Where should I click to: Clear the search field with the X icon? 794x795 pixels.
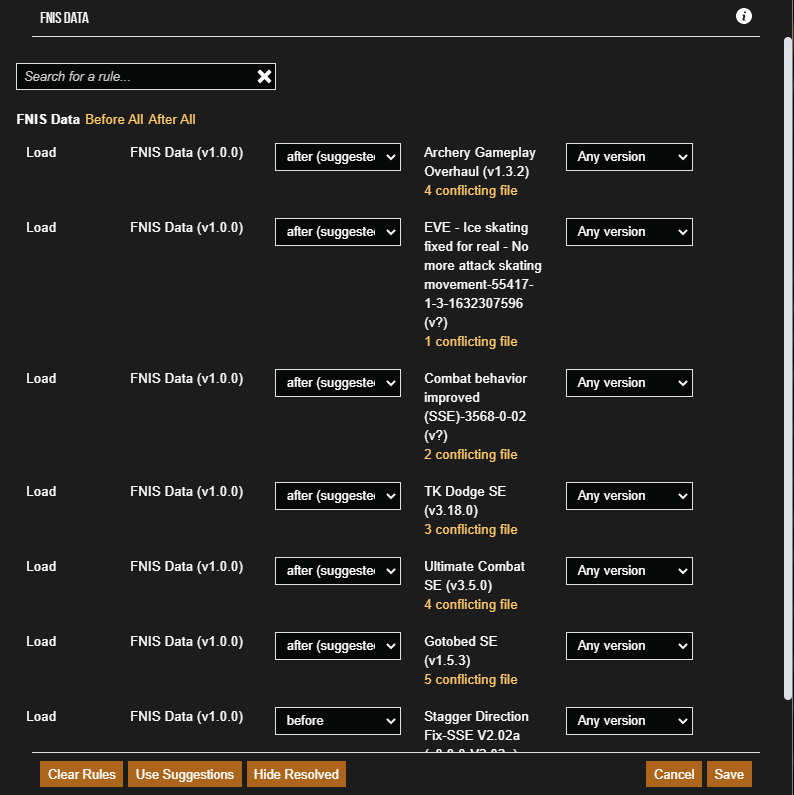pos(264,77)
